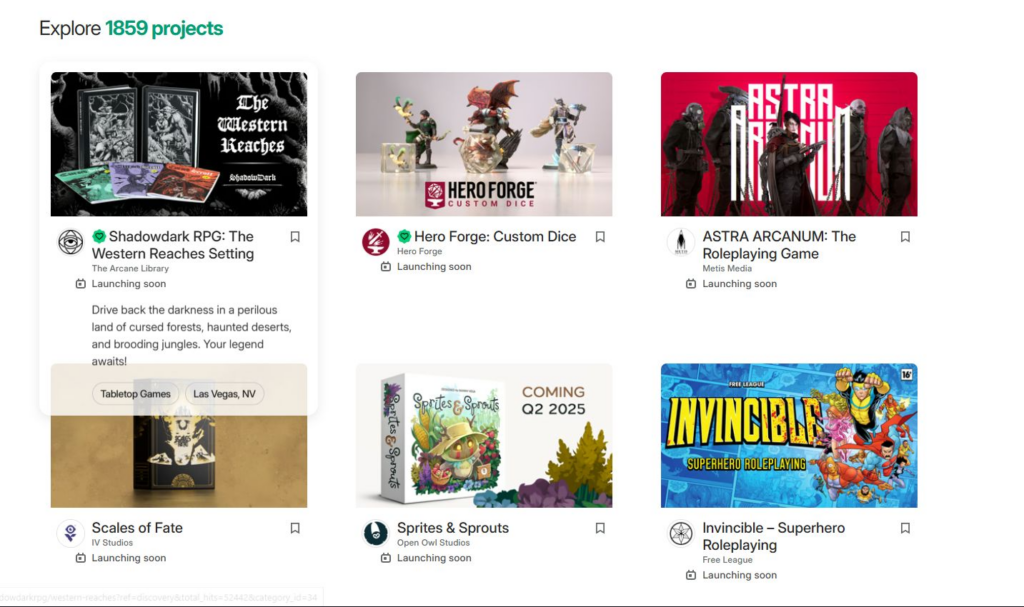Open the Astra Arcanum project image

coord(789,144)
